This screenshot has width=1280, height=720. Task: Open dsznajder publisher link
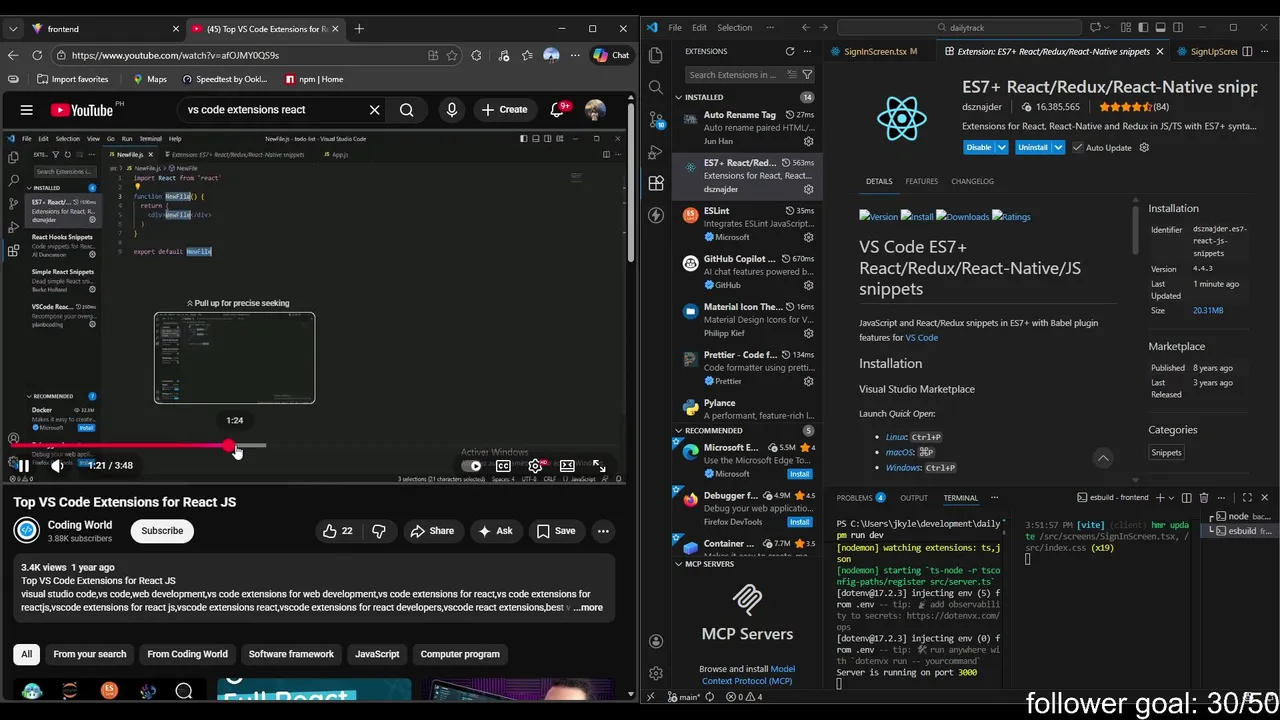pos(981,107)
